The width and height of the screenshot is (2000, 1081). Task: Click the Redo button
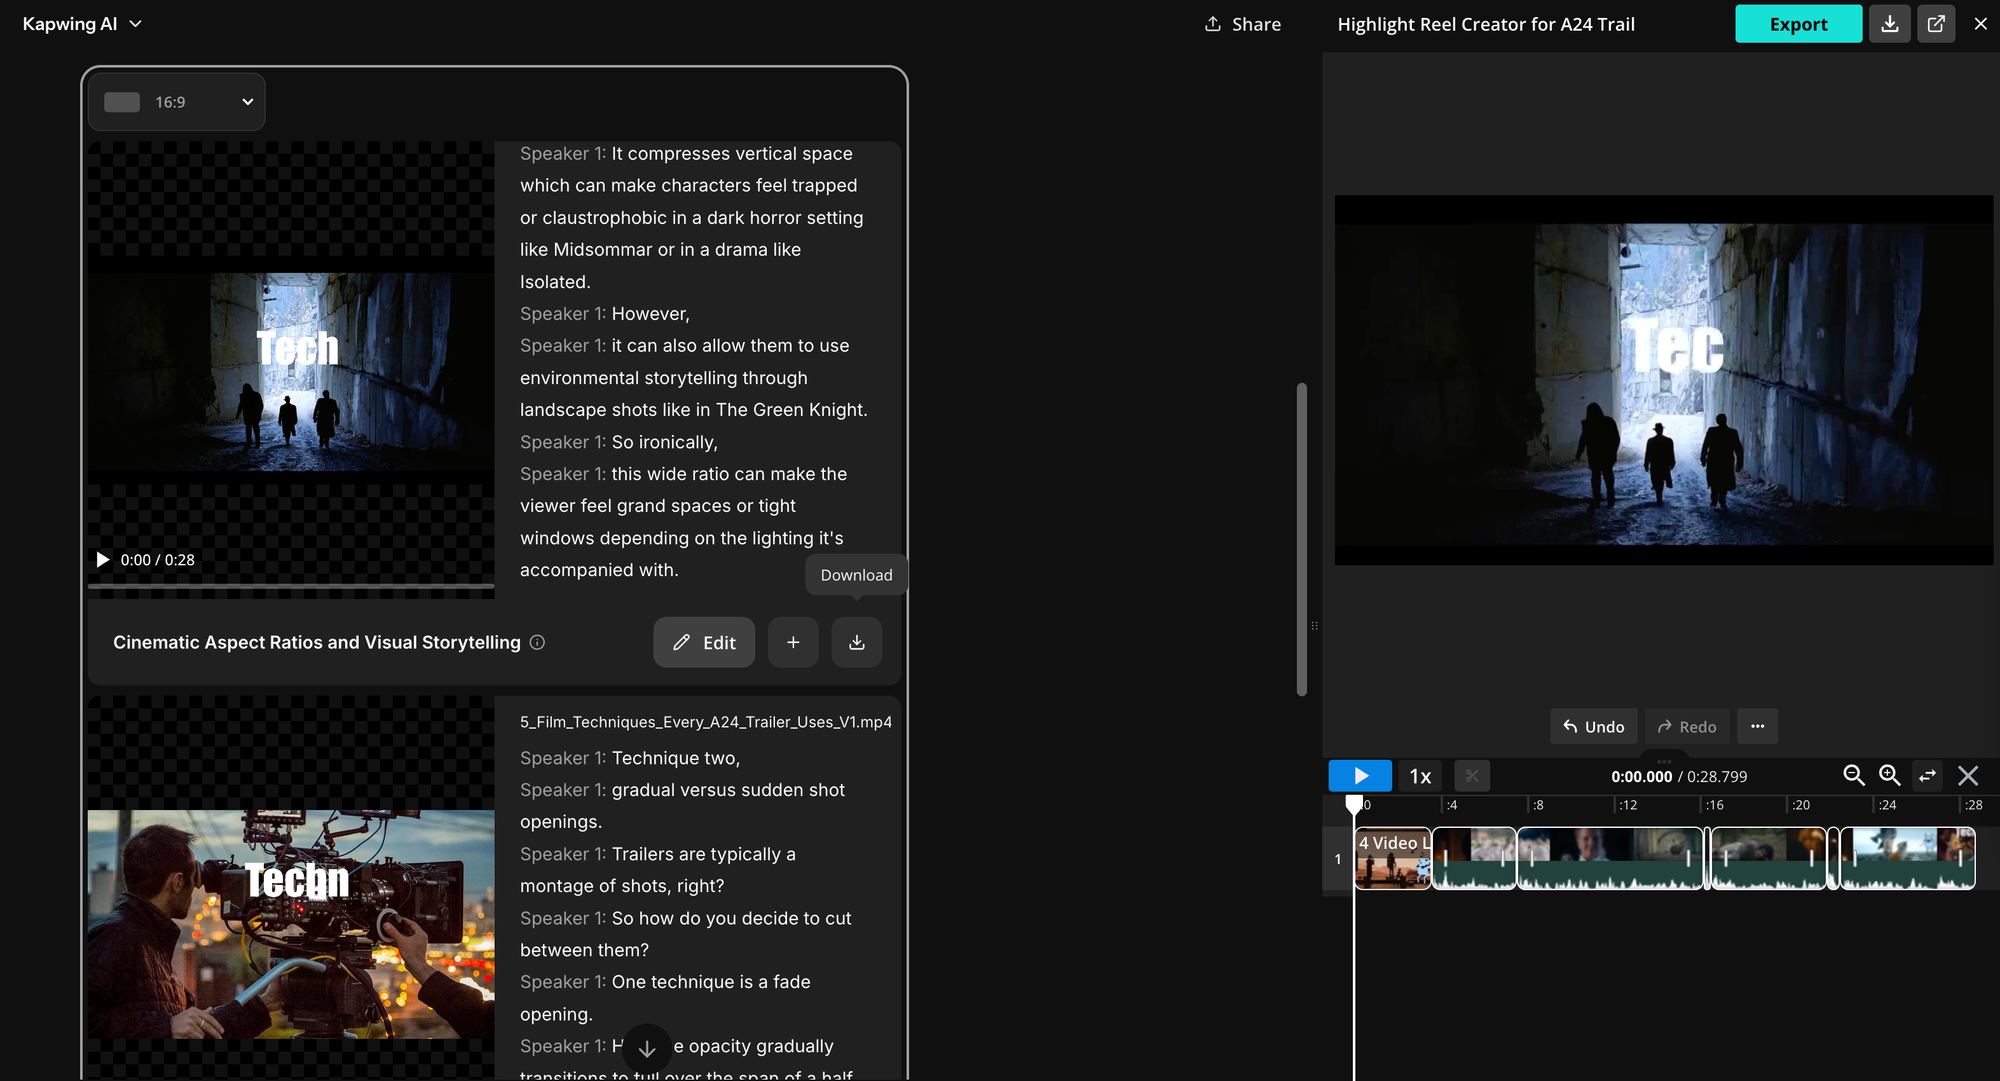(x=1687, y=727)
